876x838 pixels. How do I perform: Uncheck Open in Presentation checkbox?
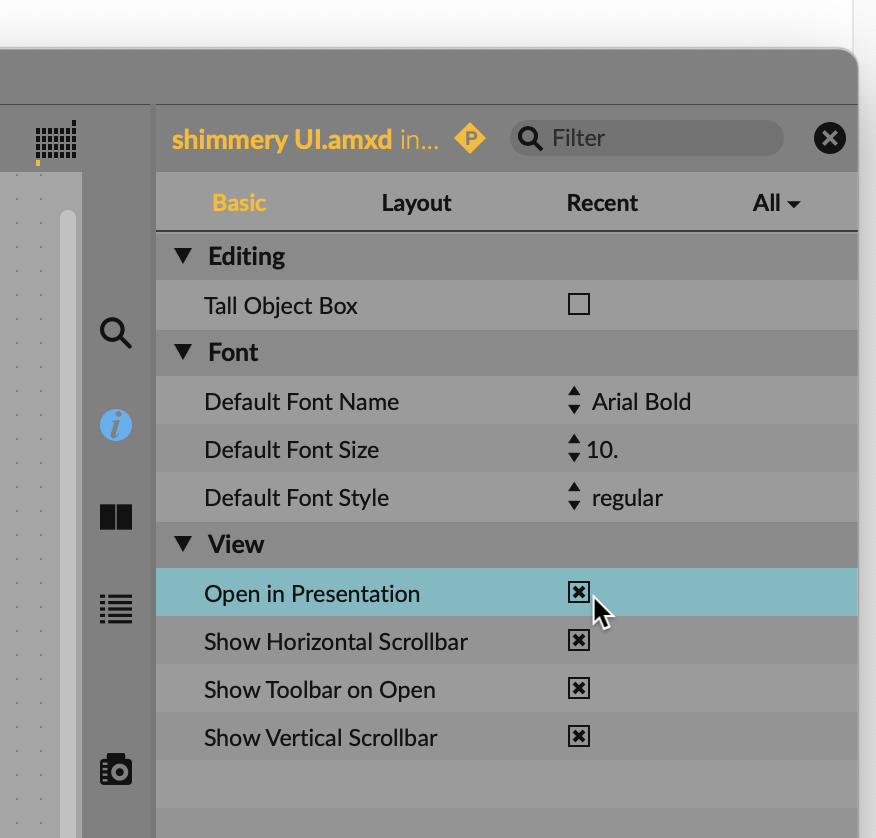click(x=578, y=592)
